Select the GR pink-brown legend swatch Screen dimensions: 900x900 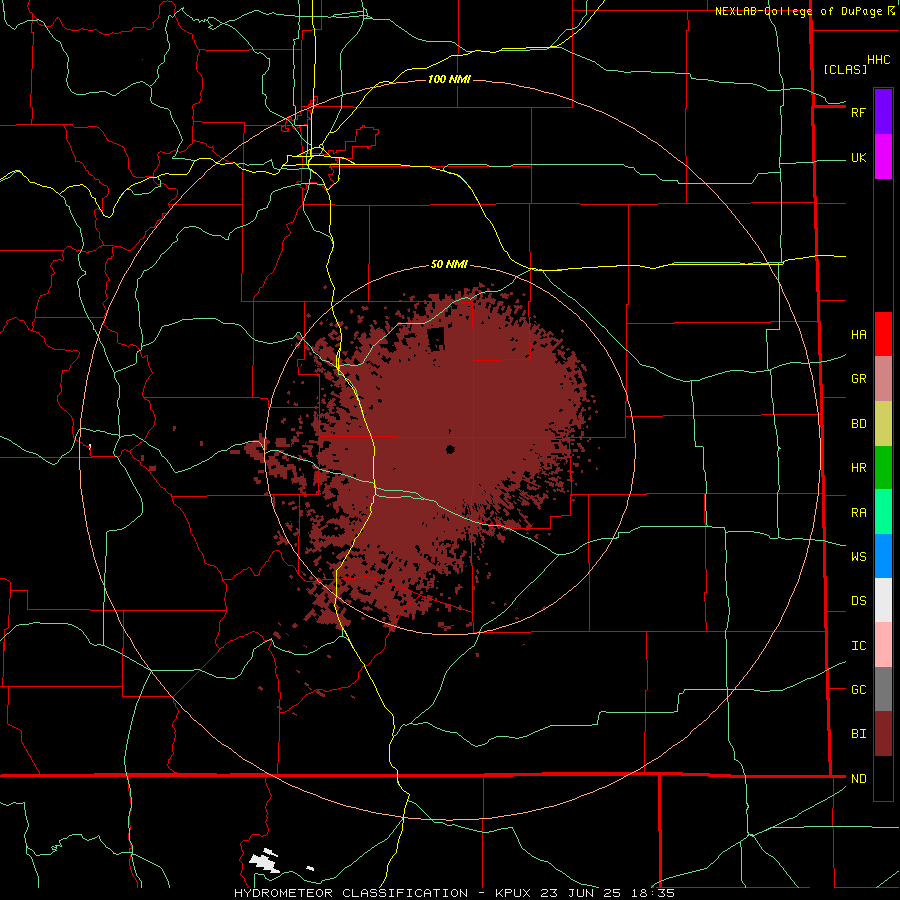(x=883, y=379)
